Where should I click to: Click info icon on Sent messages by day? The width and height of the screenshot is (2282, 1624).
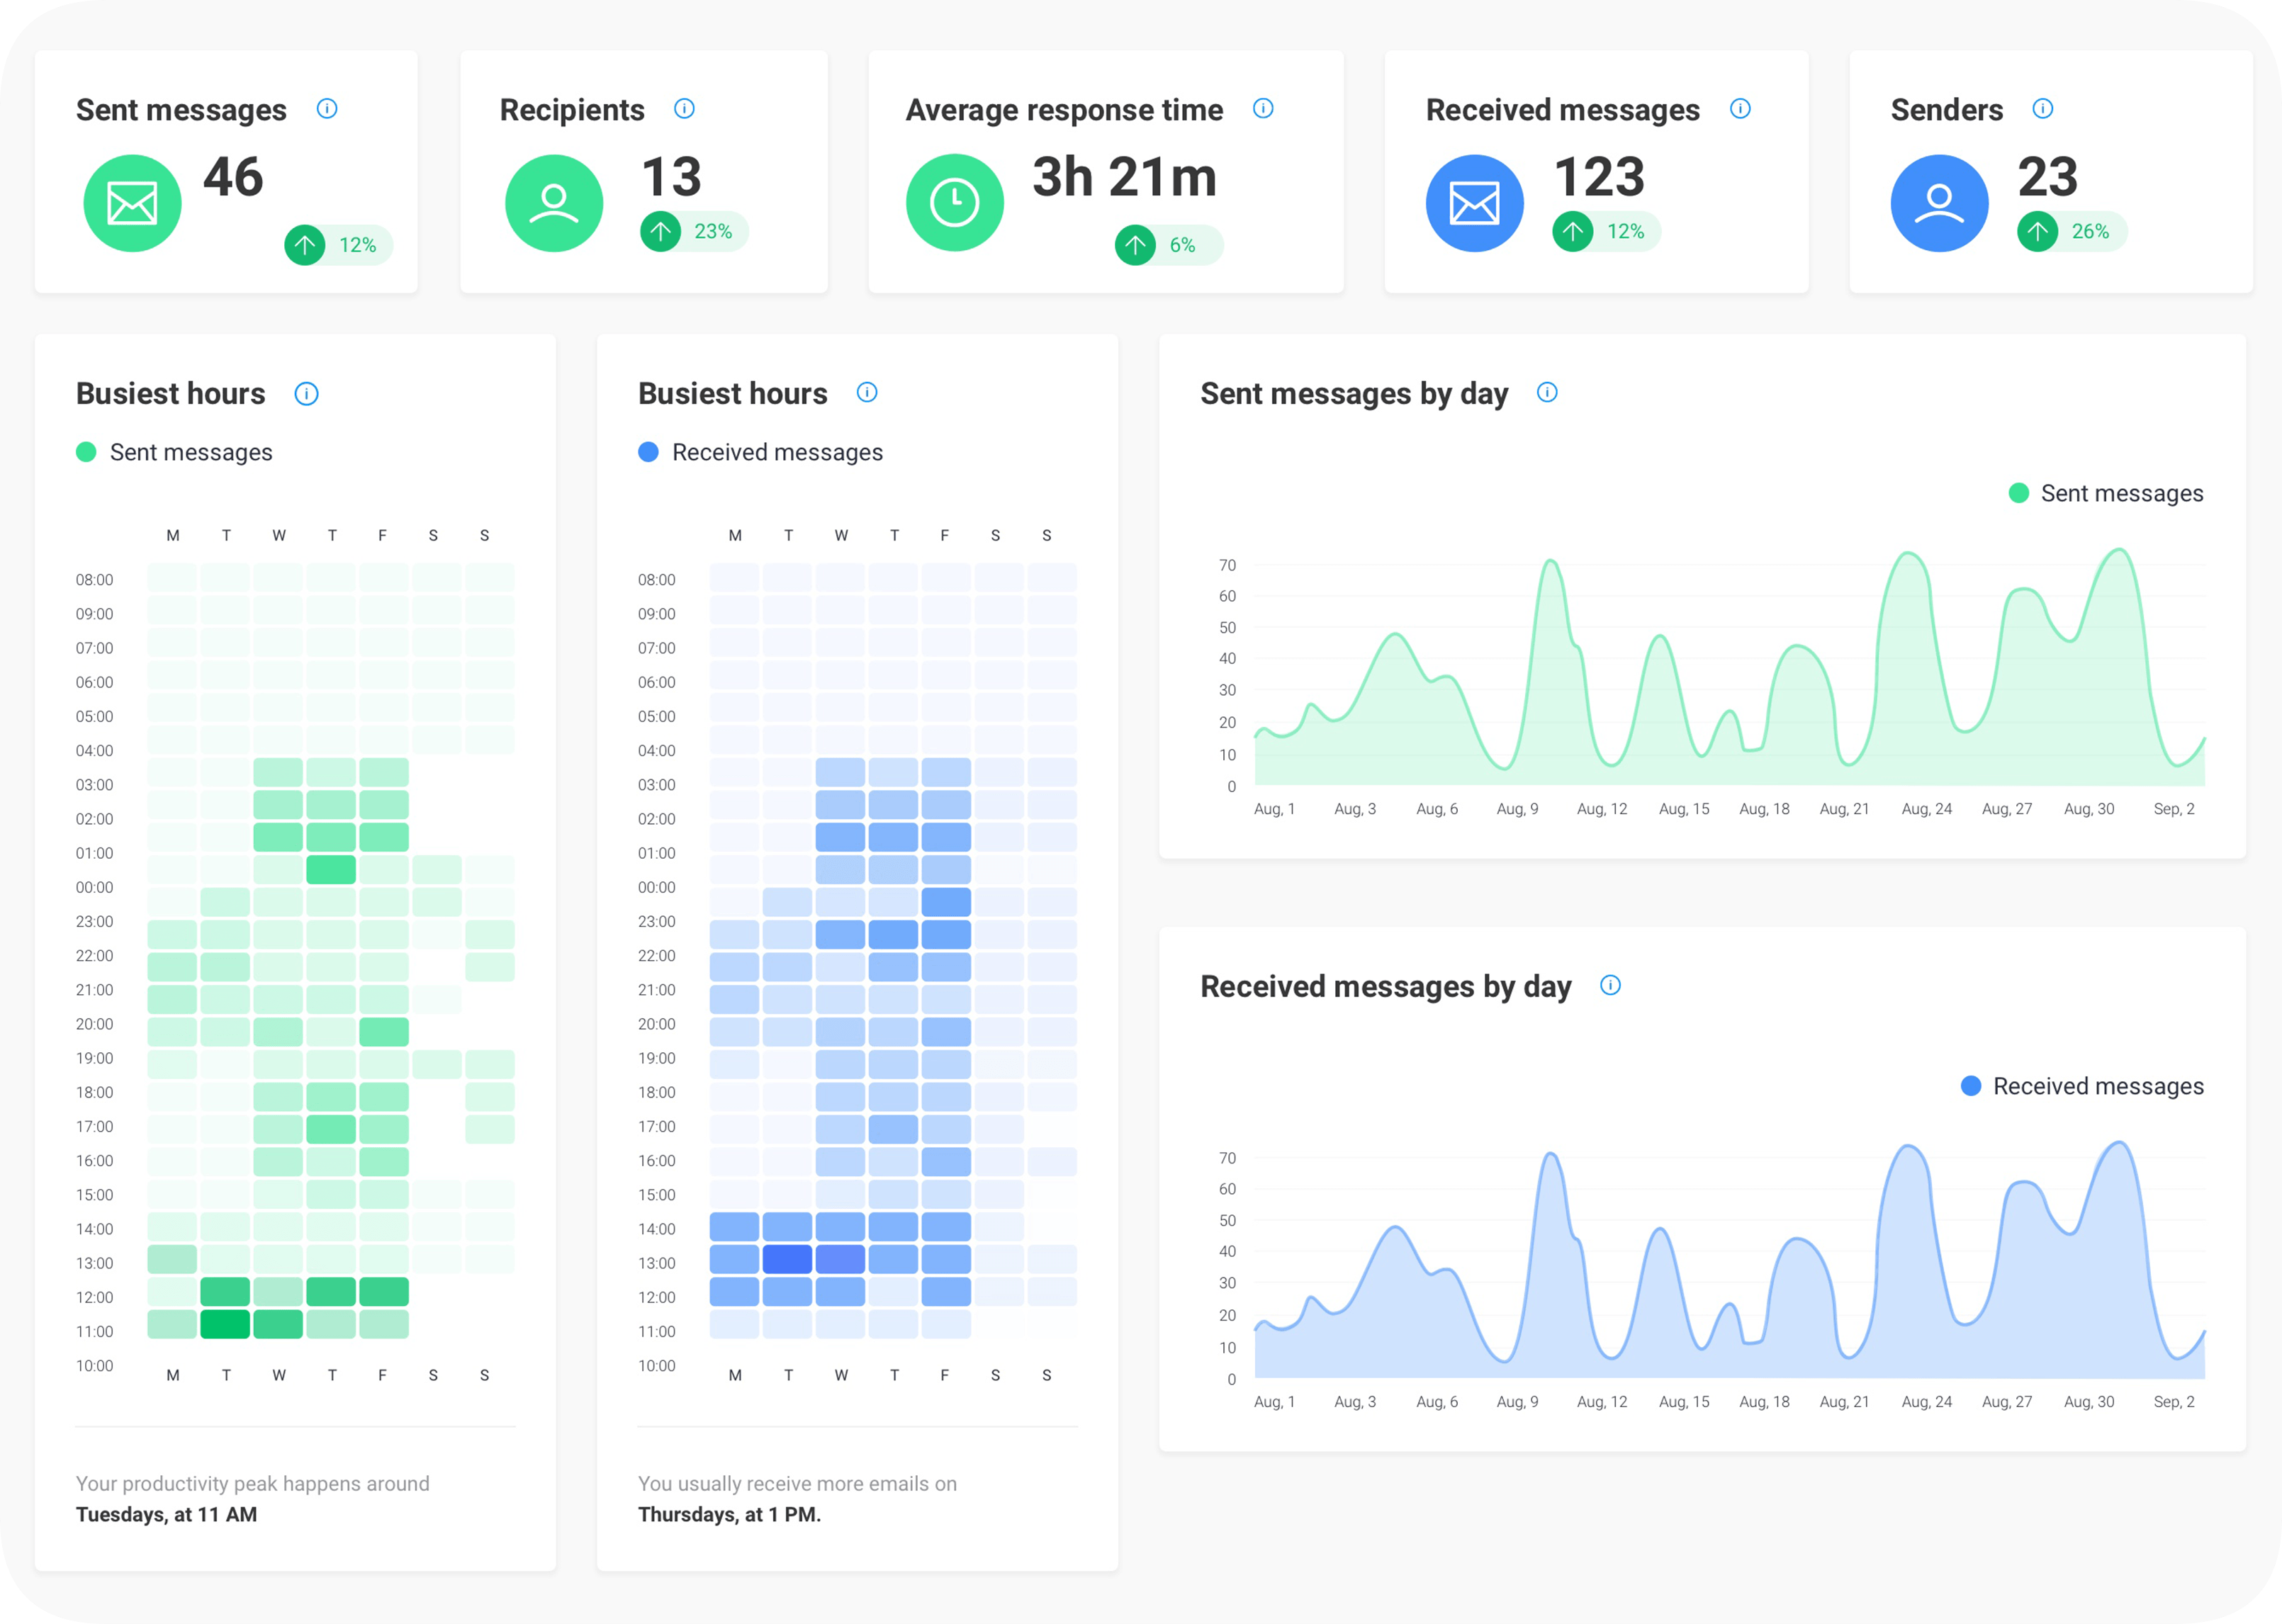1547,392
